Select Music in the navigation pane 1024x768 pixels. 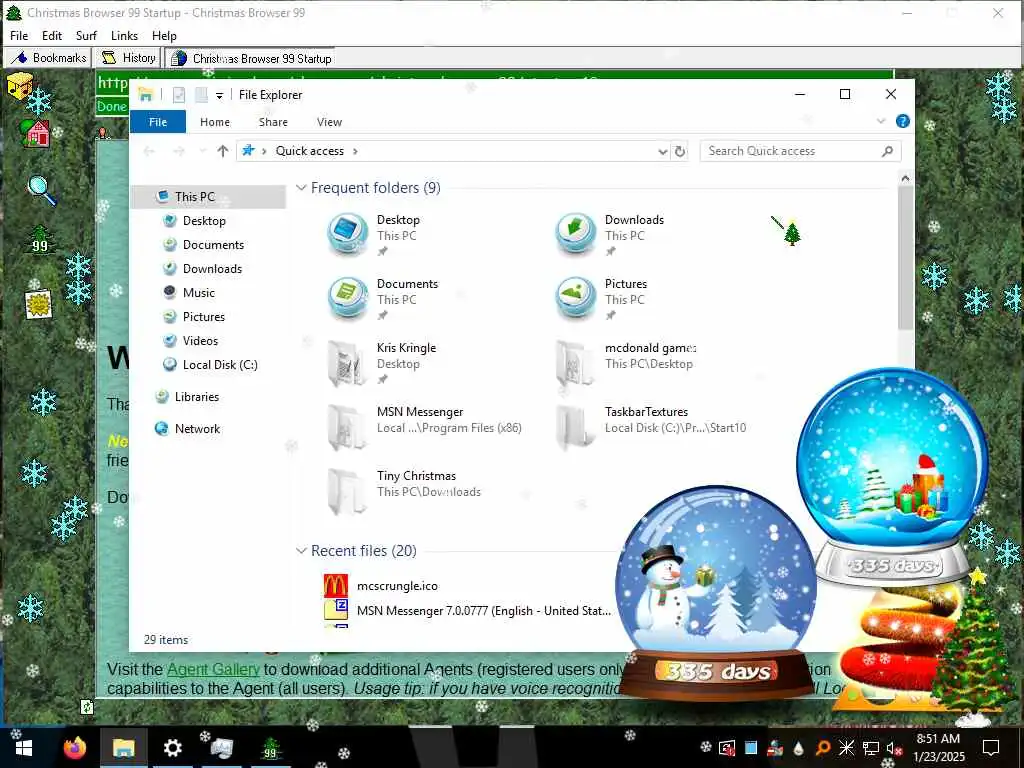pyautogui.click(x=199, y=293)
